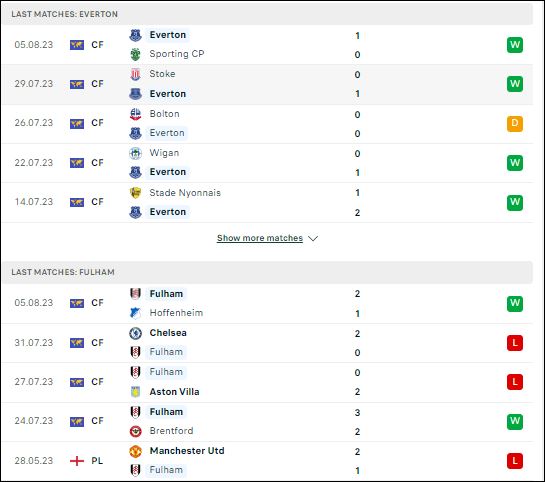Click the Stade Nyonnais crest icon

[x=135, y=193]
